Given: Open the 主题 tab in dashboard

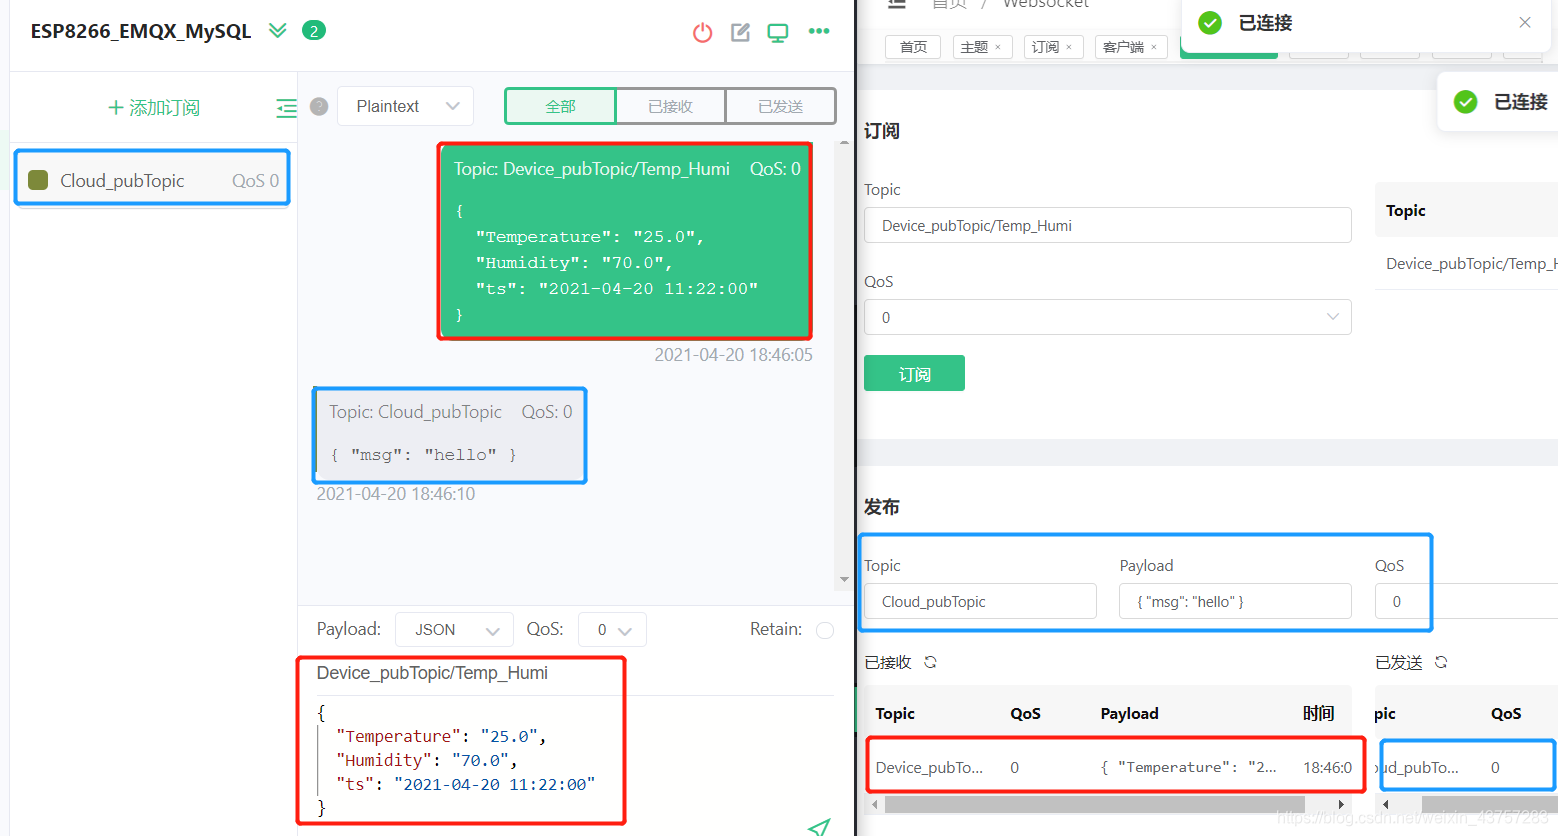Looking at the screenshot, I should (x=973, y=47).
